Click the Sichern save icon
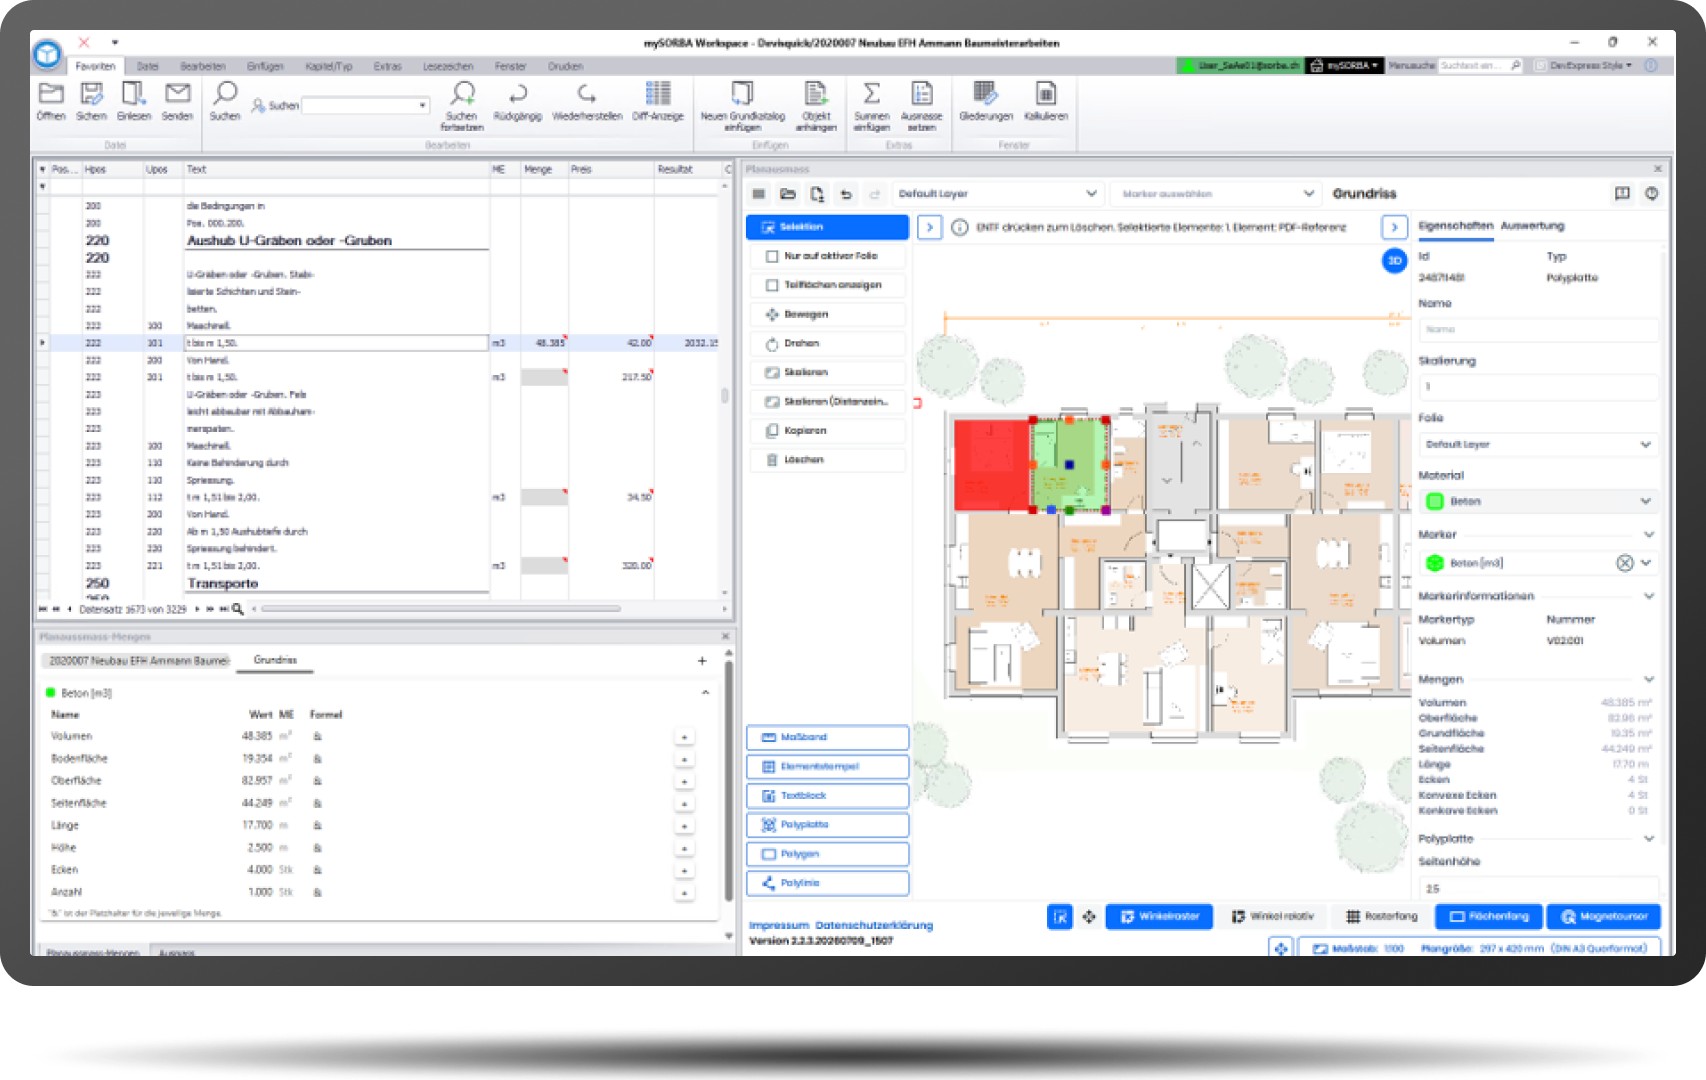This screenshot has height=1080, width=1706. click(92, 94)
